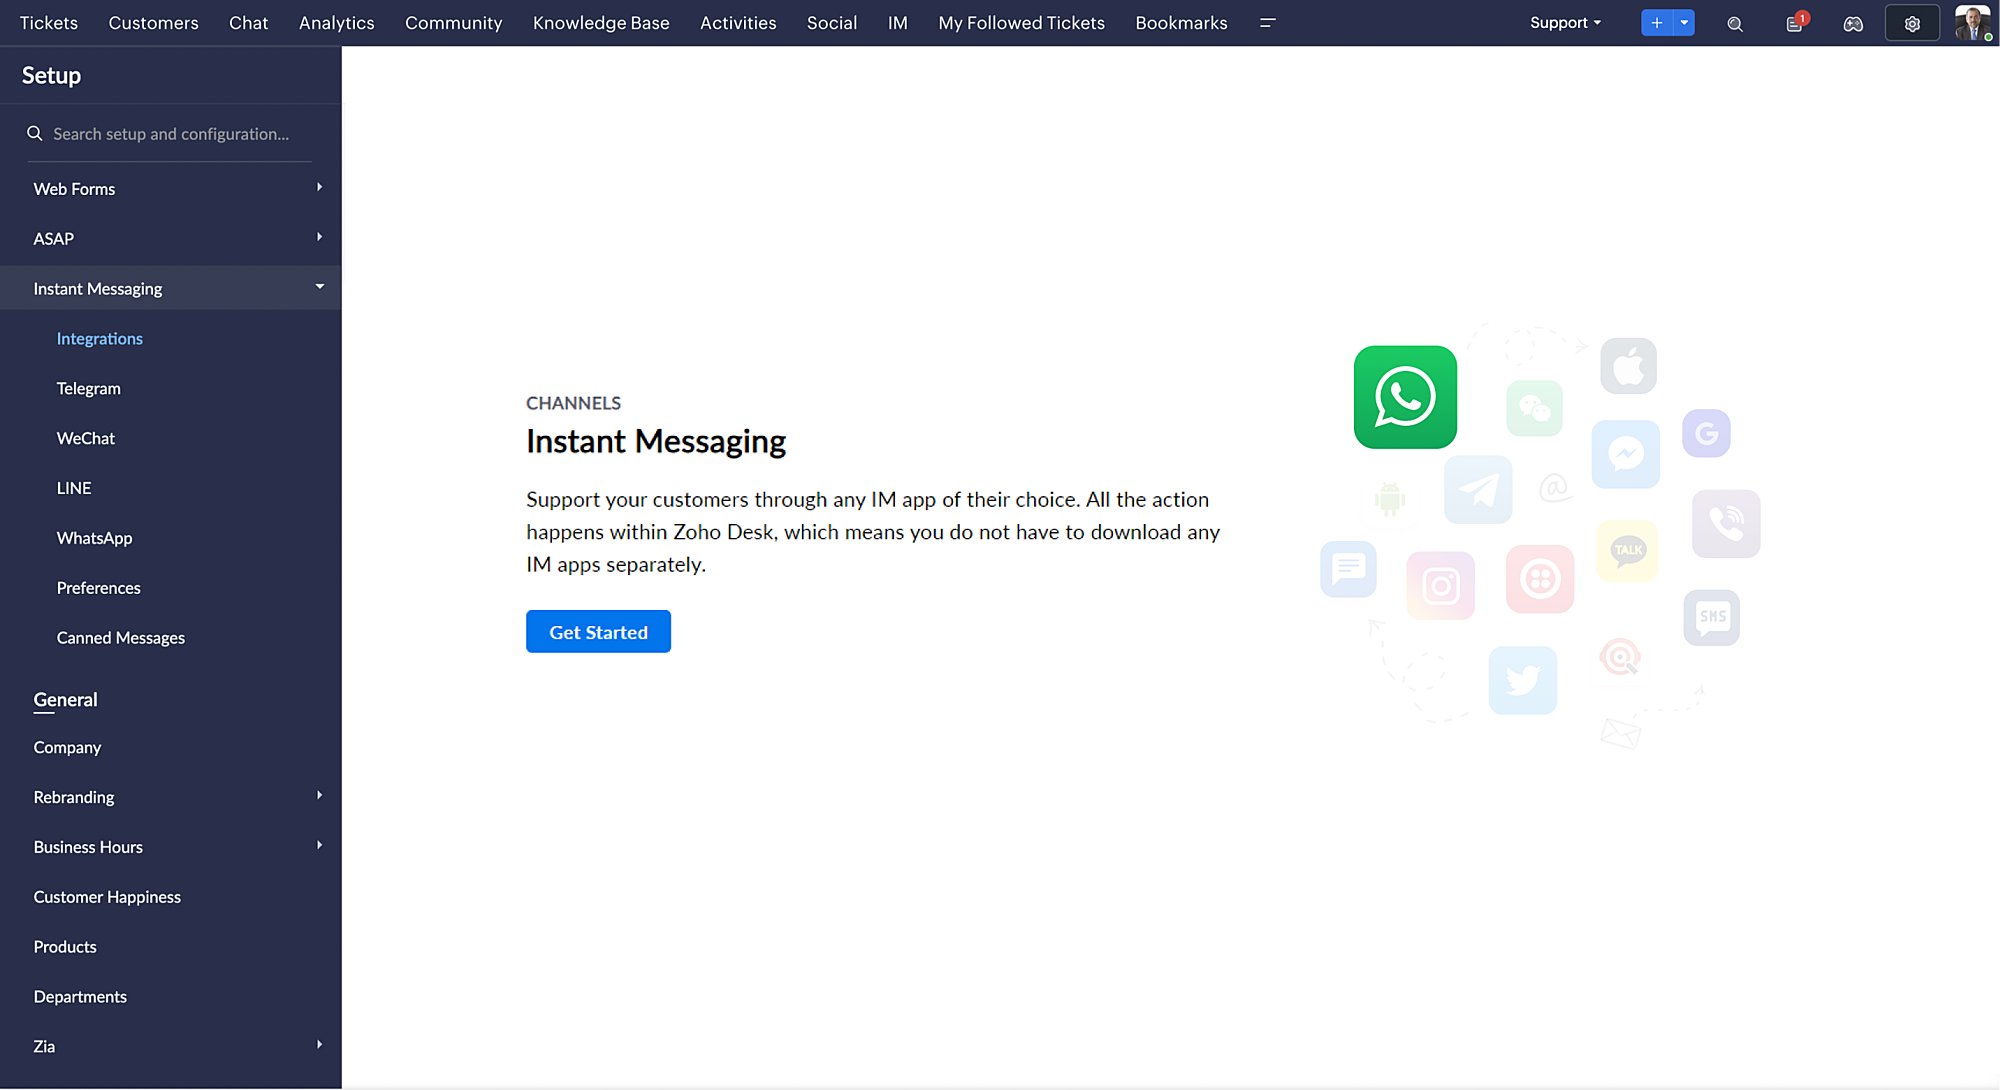Select Integrations under Instant Messaging
This screenshot has height=1090, width=2000.
tap(100, 339)
